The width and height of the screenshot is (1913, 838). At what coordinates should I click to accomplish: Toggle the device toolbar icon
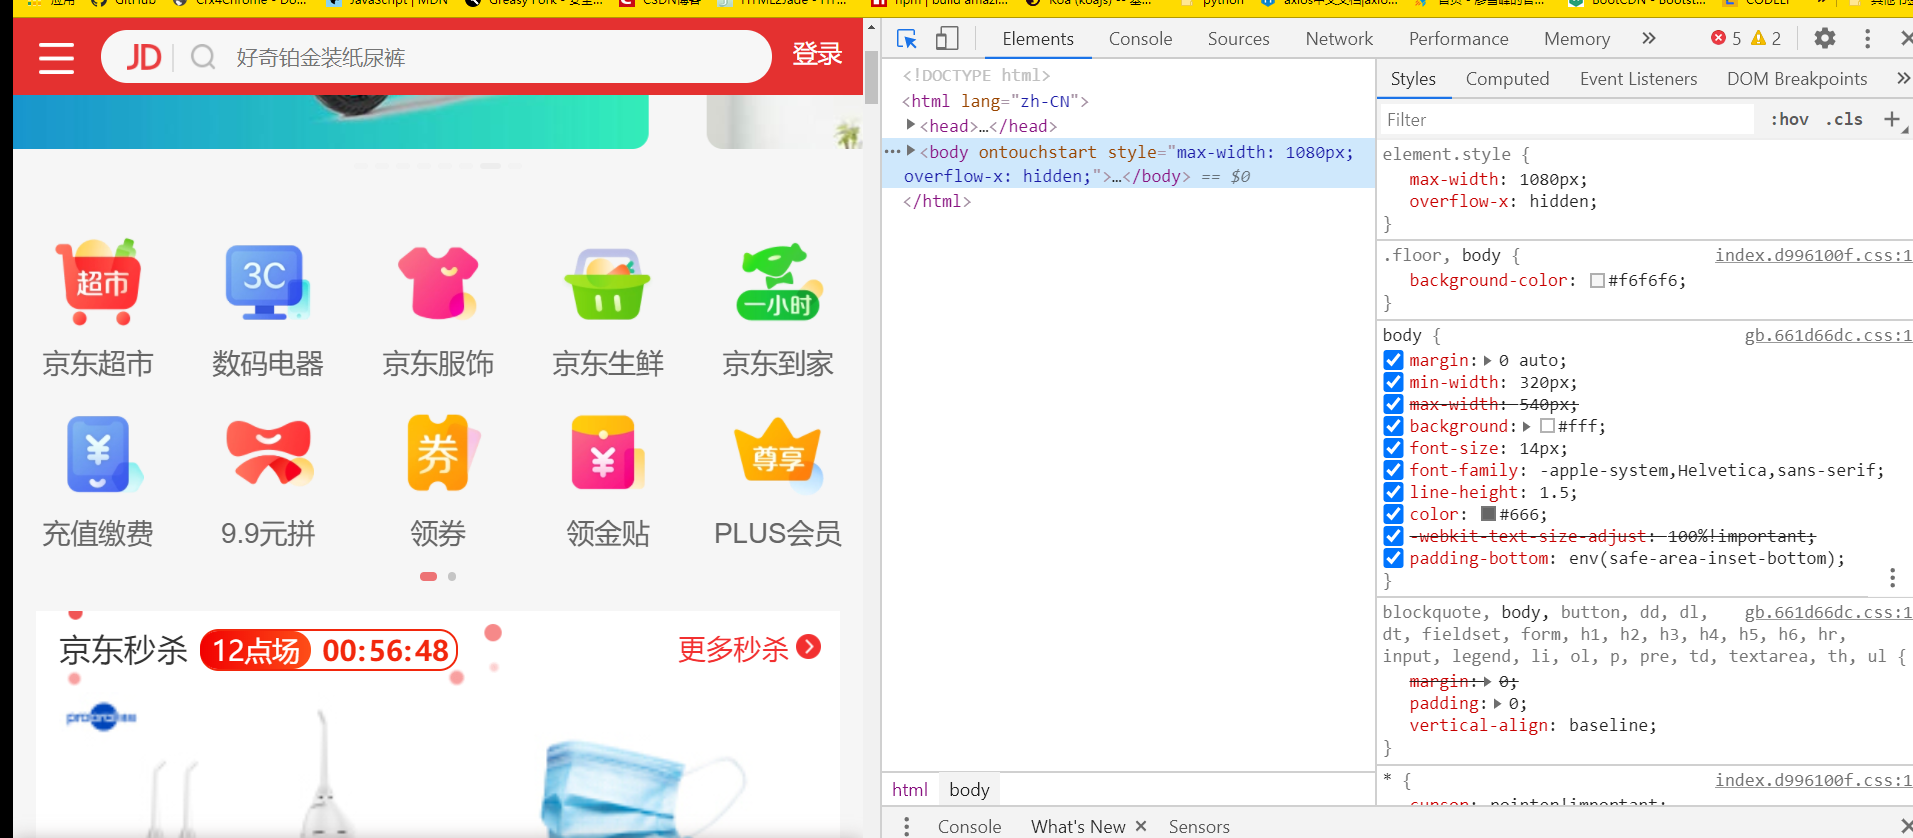coord(947,38)
